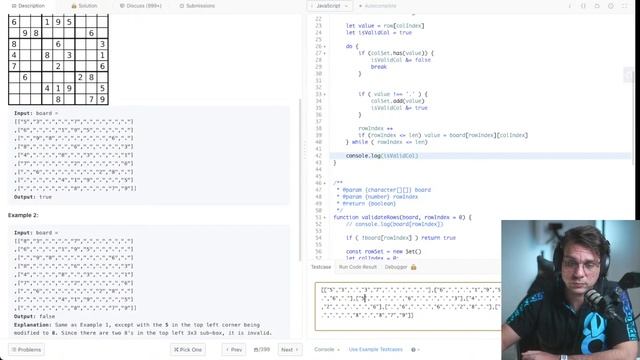Click the Sudoku board image
Viewport: 640px width, 360px height.
[x=58, y=60]
